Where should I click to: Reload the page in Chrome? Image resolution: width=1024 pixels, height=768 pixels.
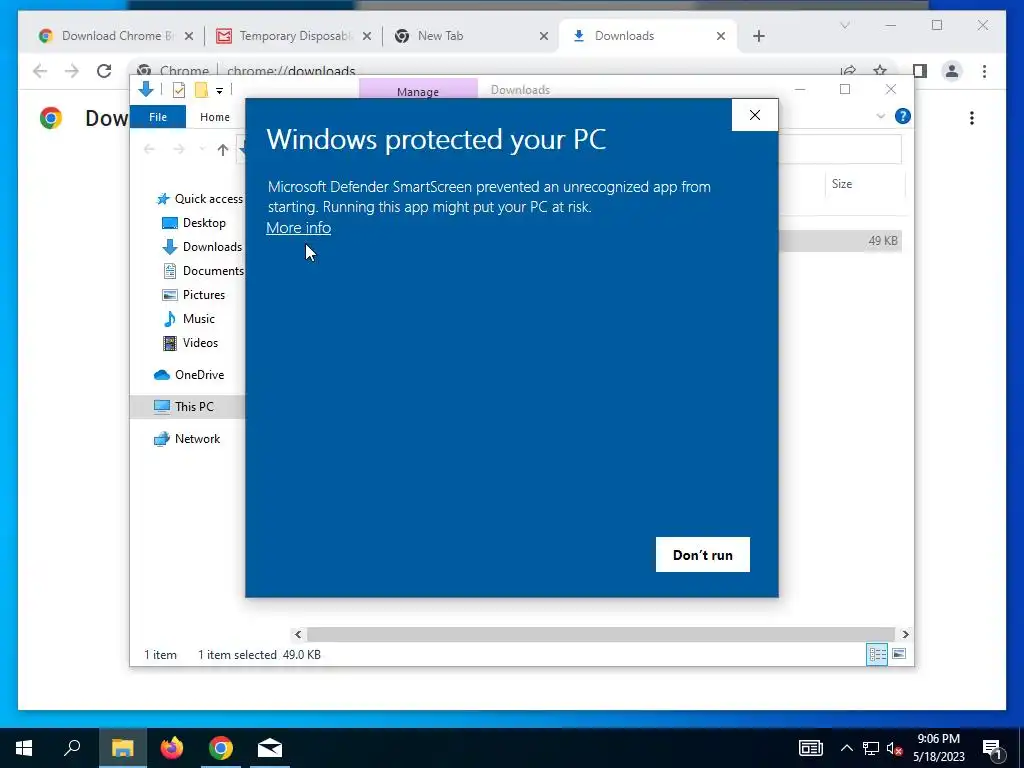click(x=104, y=71)
